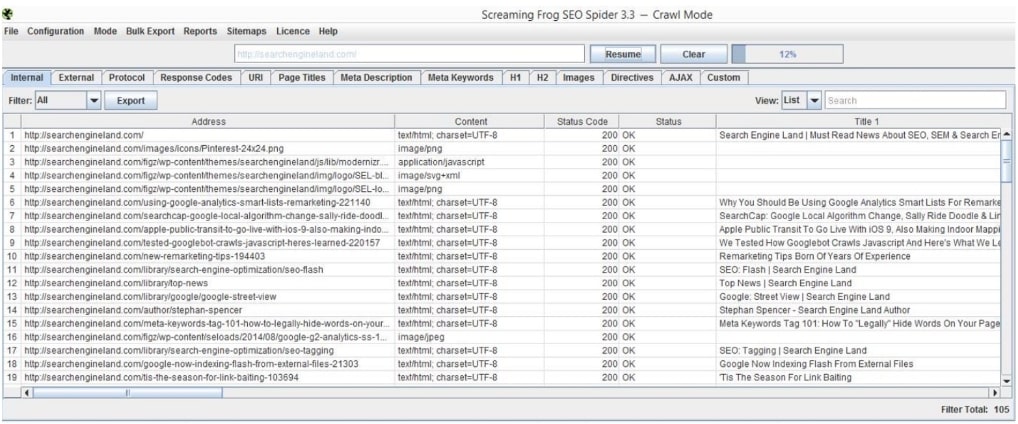This screenshot has height=424, width=1018.
Task: Resume the crawl
Action: click(x=623, y=55)
